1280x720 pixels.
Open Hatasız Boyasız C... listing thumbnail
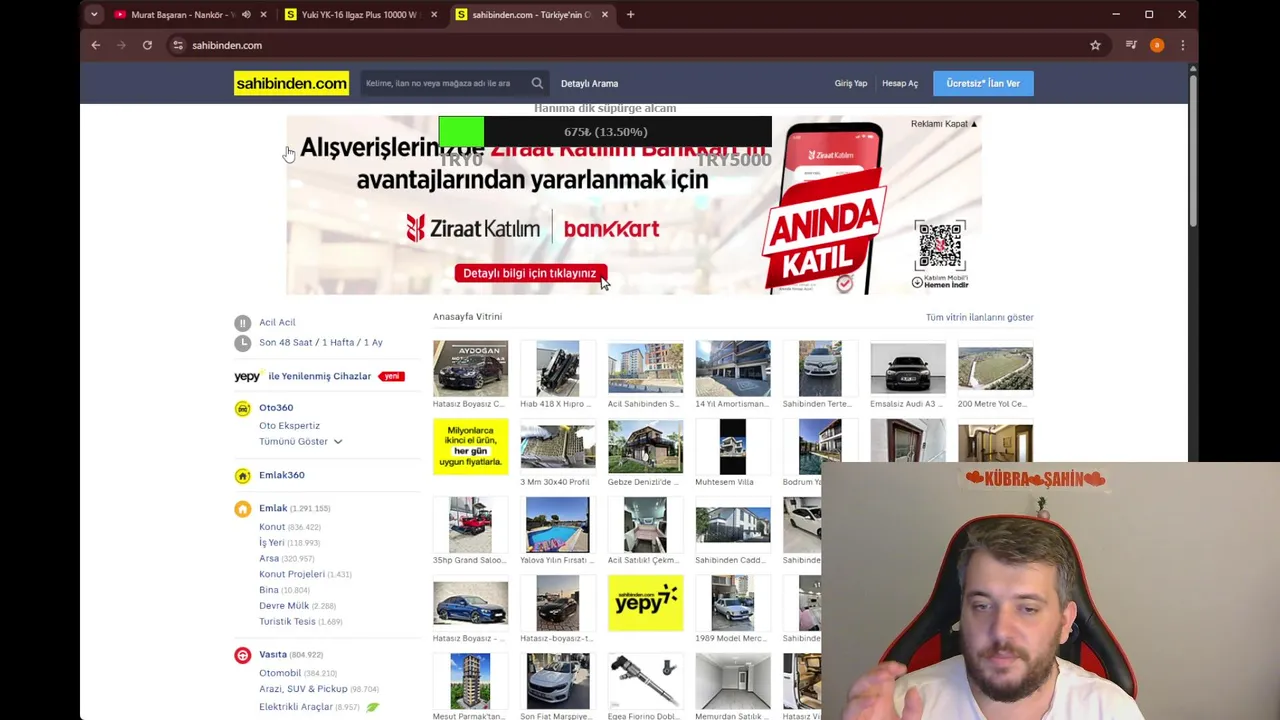[x=470, y=368]
